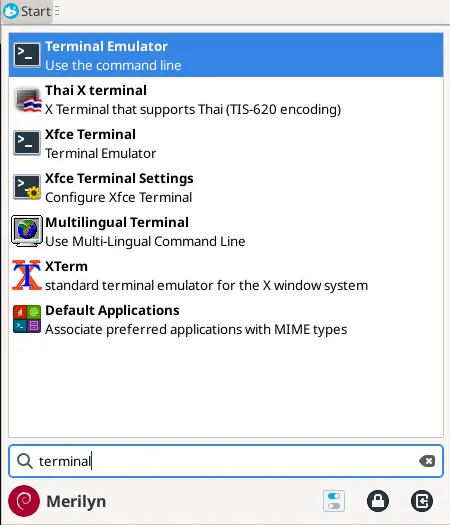Click the search magnifier icon
The image size is (450, 525).
coord(24,461)
